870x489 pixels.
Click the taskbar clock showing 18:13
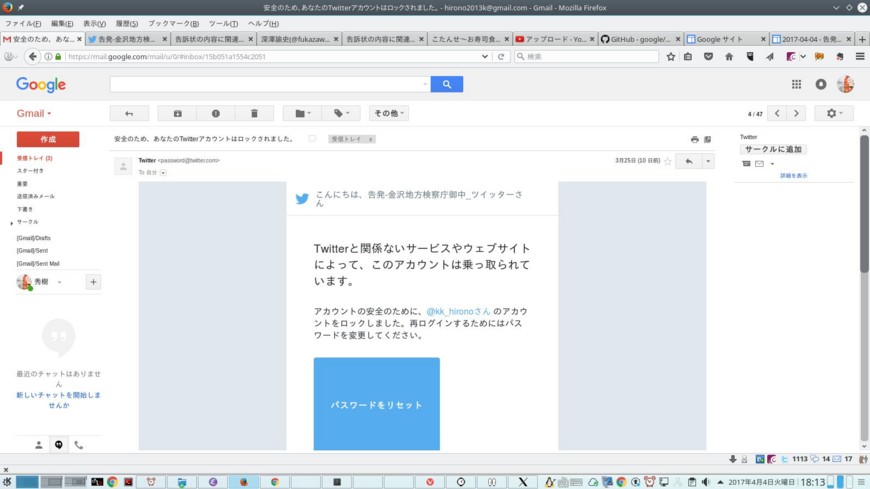(813, 482)
